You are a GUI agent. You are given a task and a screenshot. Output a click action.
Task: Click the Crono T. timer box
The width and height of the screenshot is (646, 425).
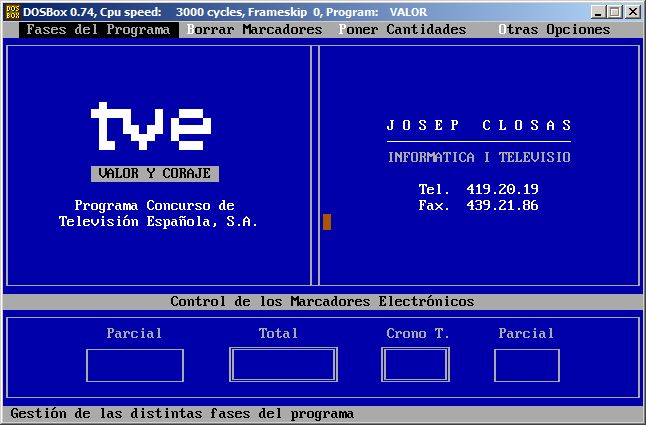(415, 365)
